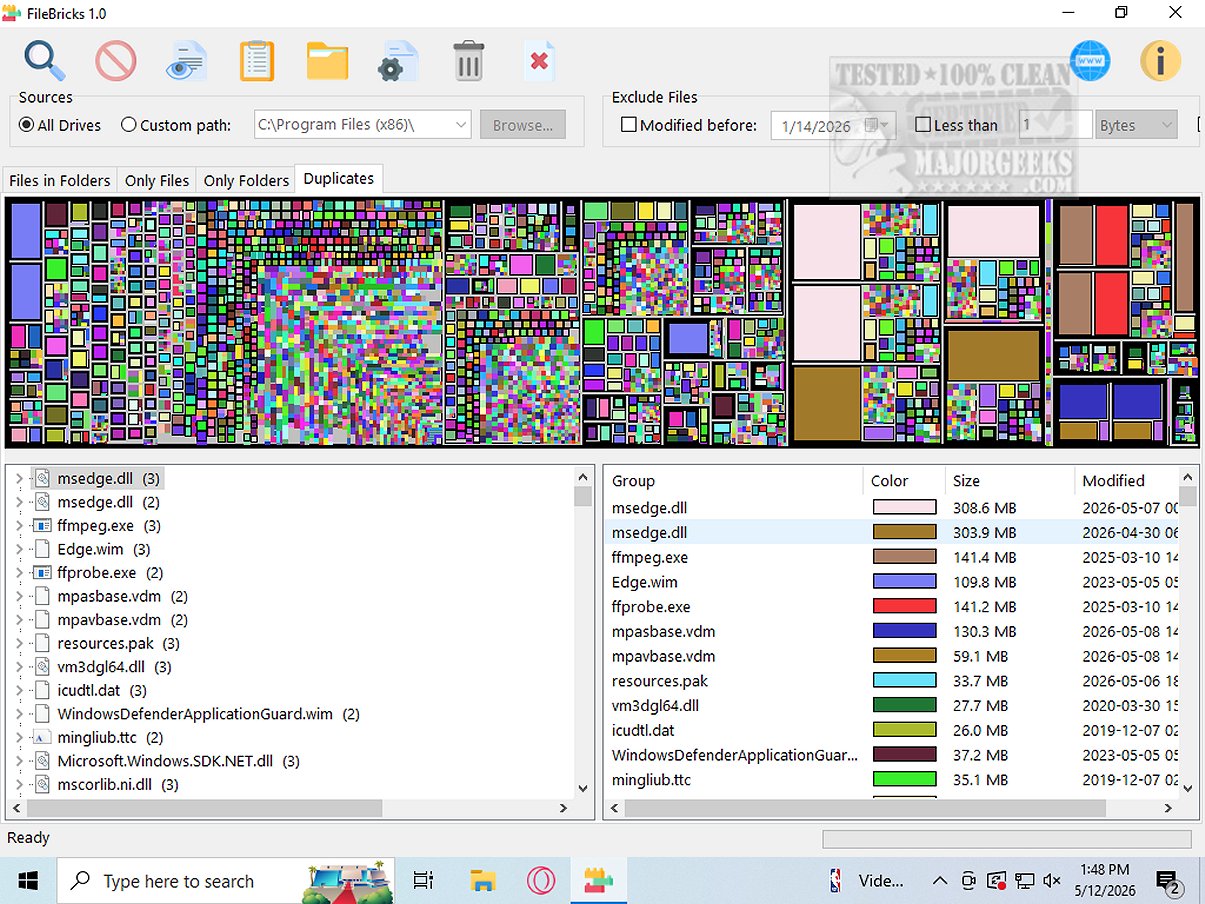Click the Browse... button

(x=522, y=125)
